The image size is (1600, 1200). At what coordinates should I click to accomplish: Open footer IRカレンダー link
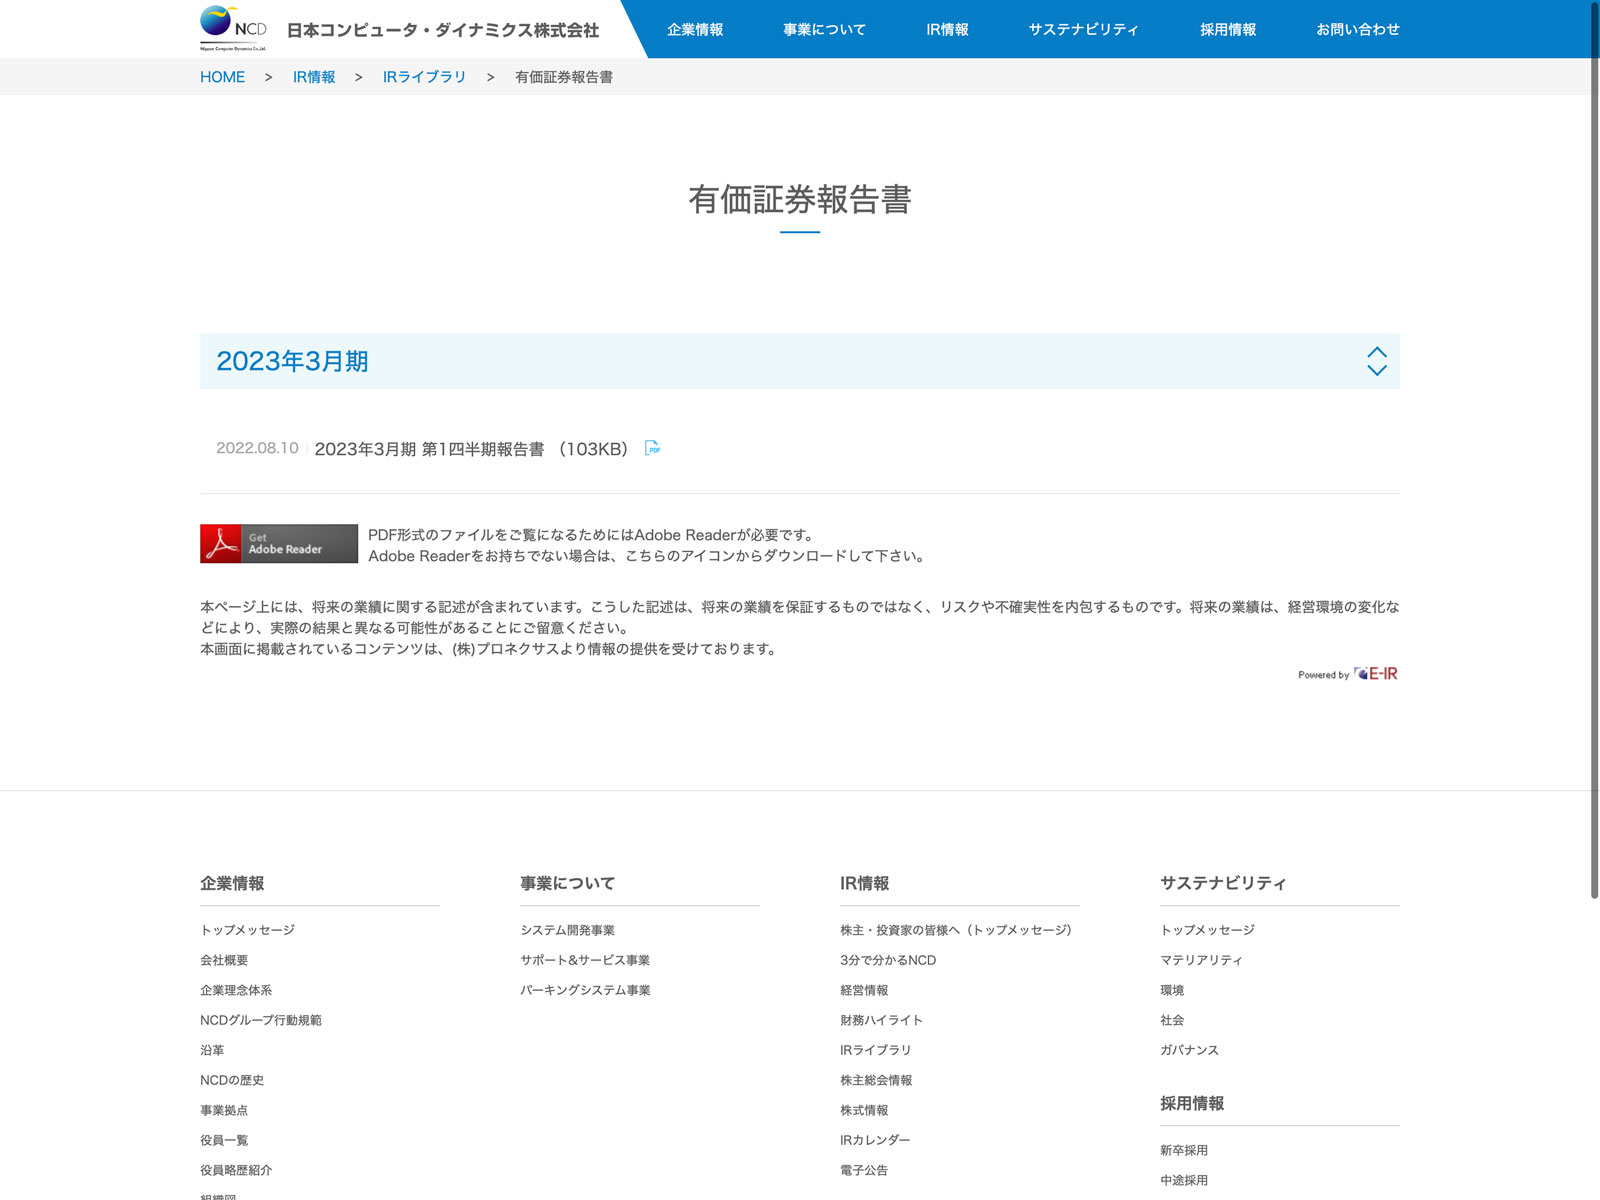[x=875, y=1140]
